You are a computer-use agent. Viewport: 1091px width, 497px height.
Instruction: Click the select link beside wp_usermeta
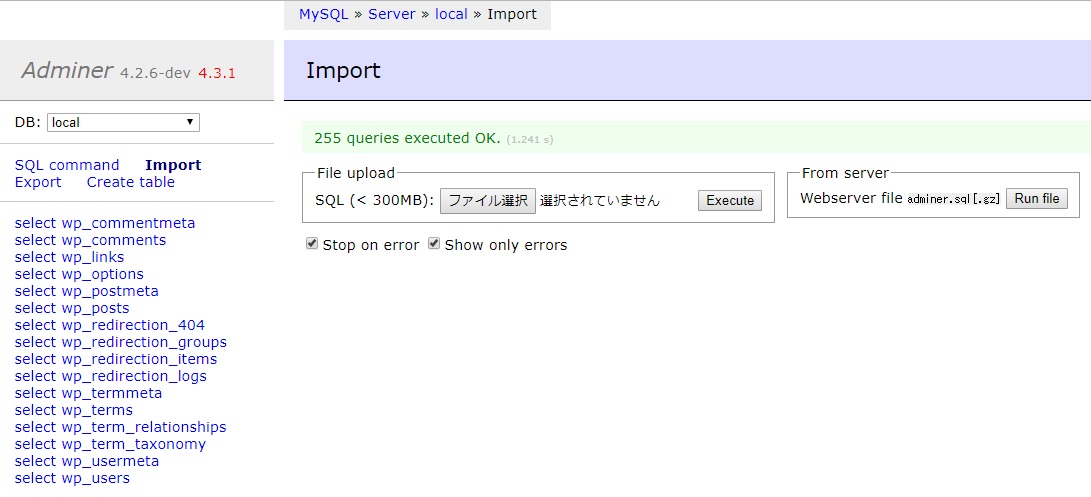click(35, 461)
